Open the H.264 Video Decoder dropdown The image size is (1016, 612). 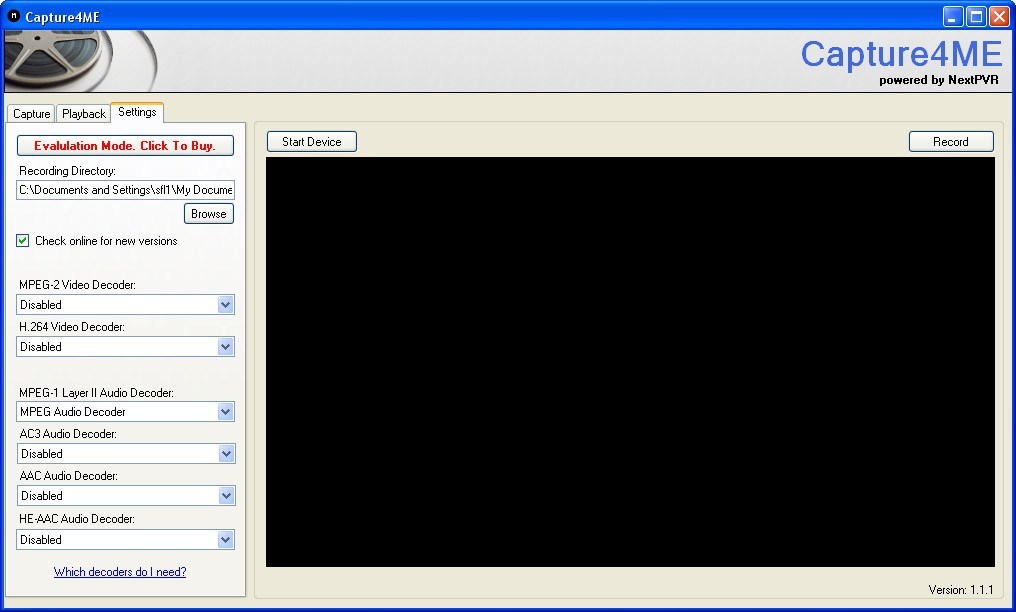[x=125, y=346]
